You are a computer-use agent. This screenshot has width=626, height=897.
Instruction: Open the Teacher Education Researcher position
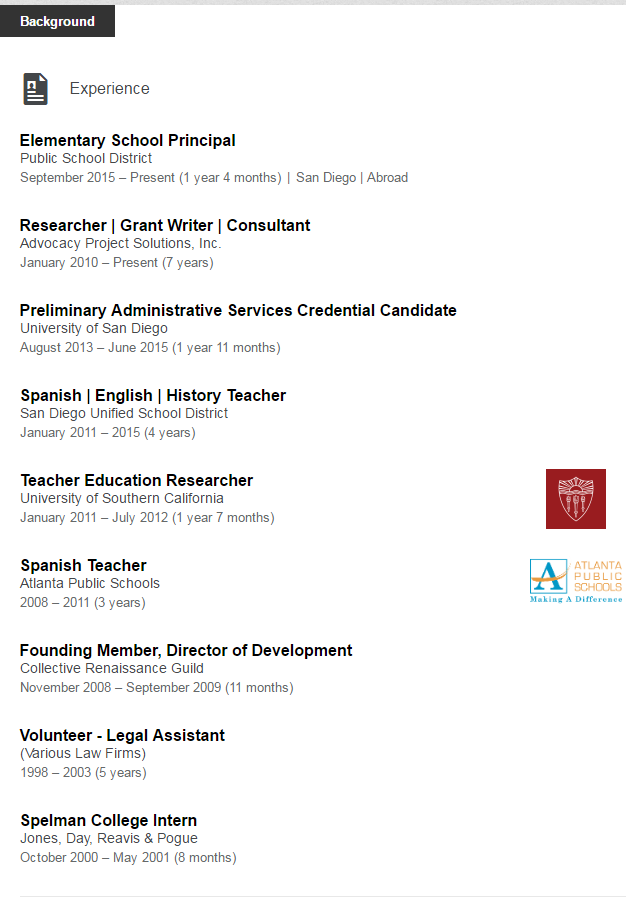(x=137, y=481)
